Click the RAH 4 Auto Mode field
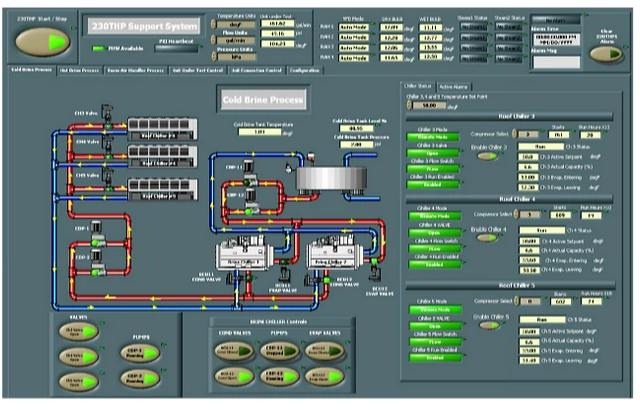Viewport: 640px width, 410px height. coord(353,58)
